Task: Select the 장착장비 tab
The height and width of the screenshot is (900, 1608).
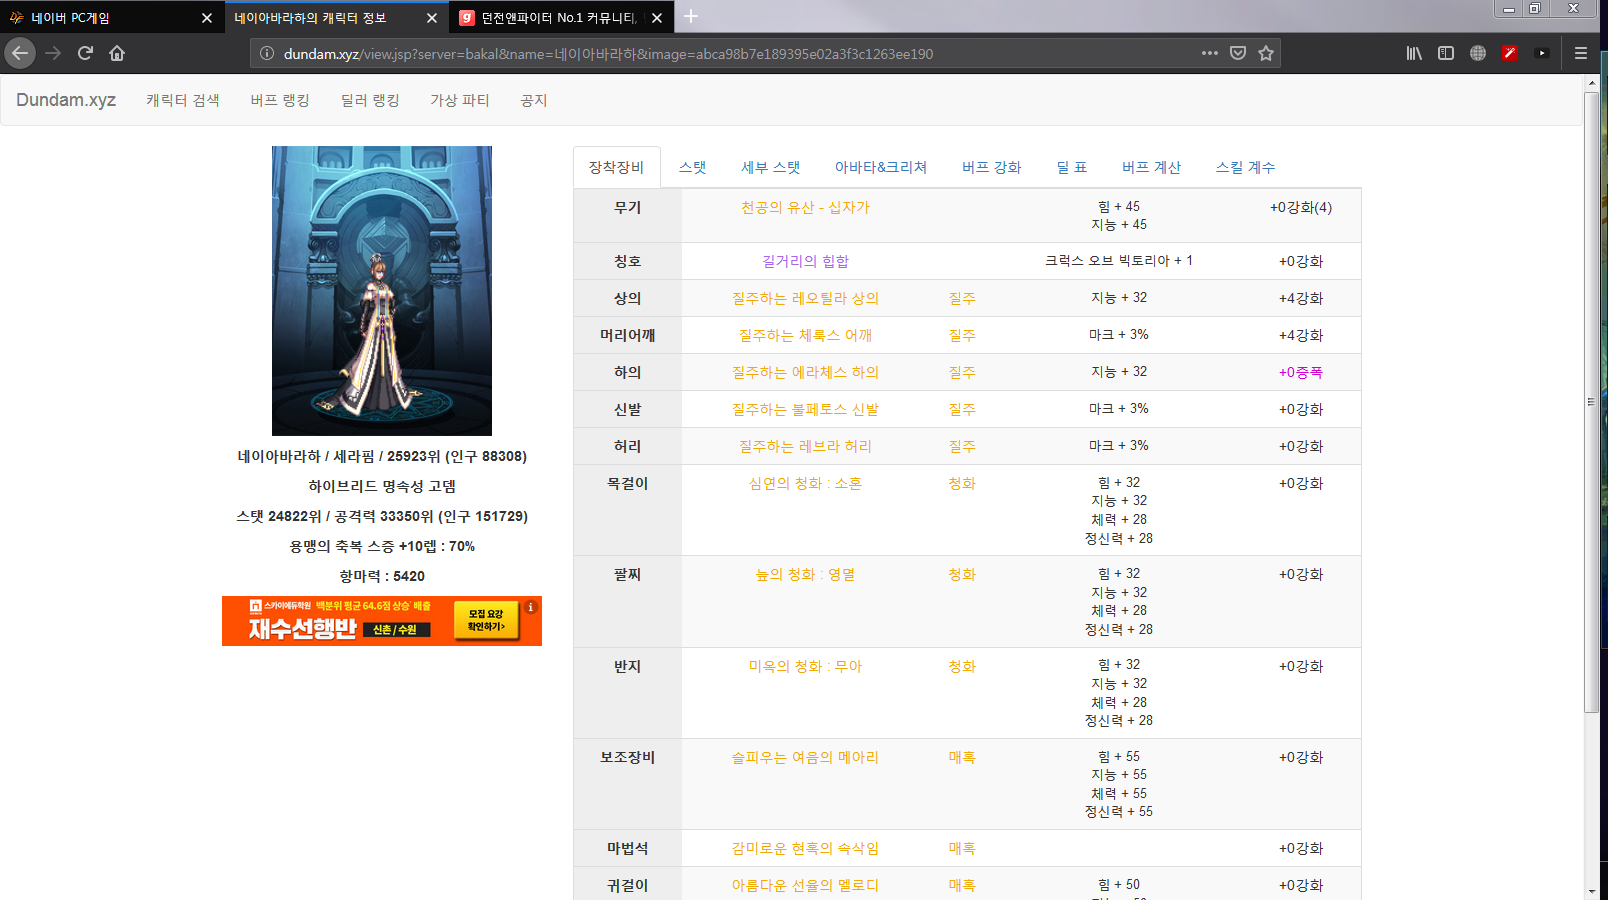Action: click(616, 167)
